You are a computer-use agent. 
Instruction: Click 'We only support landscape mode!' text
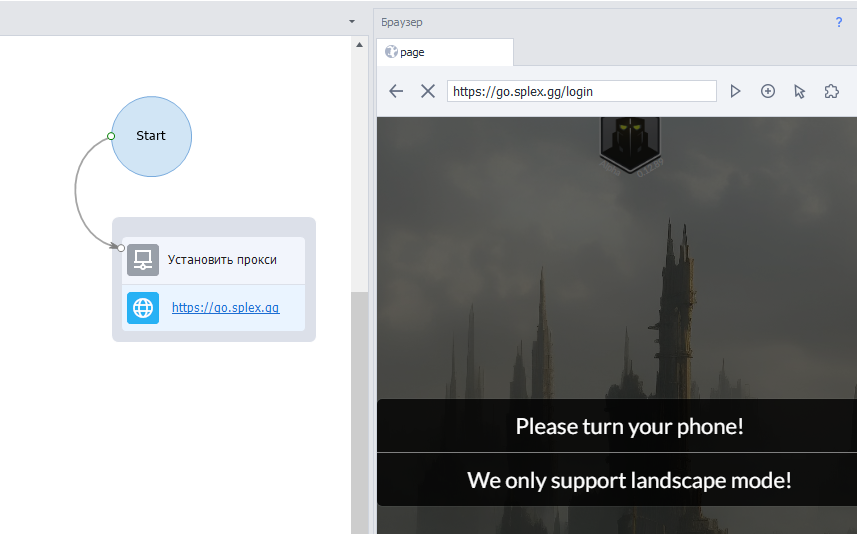629,480
